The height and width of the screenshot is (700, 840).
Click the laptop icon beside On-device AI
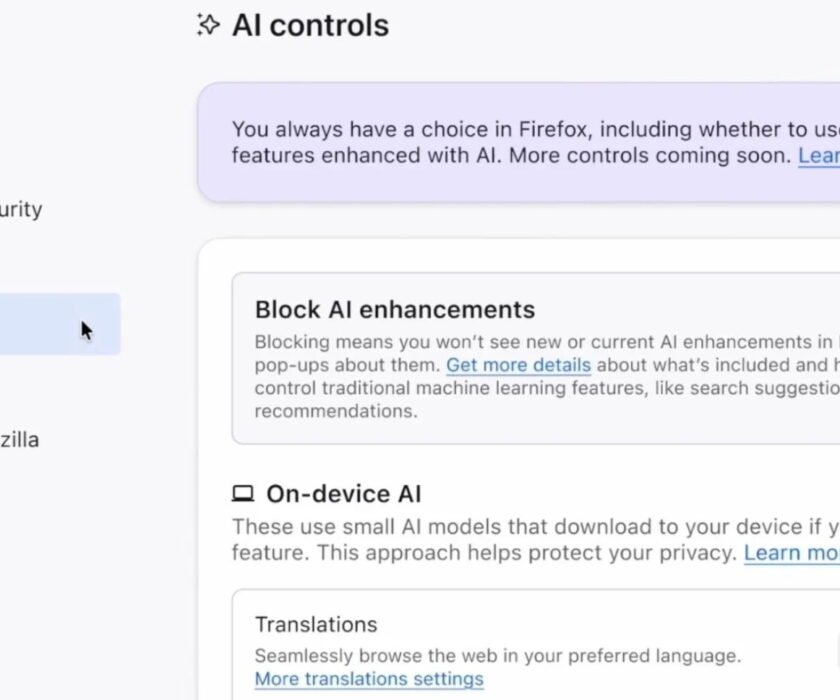click(x=243, y=493)
